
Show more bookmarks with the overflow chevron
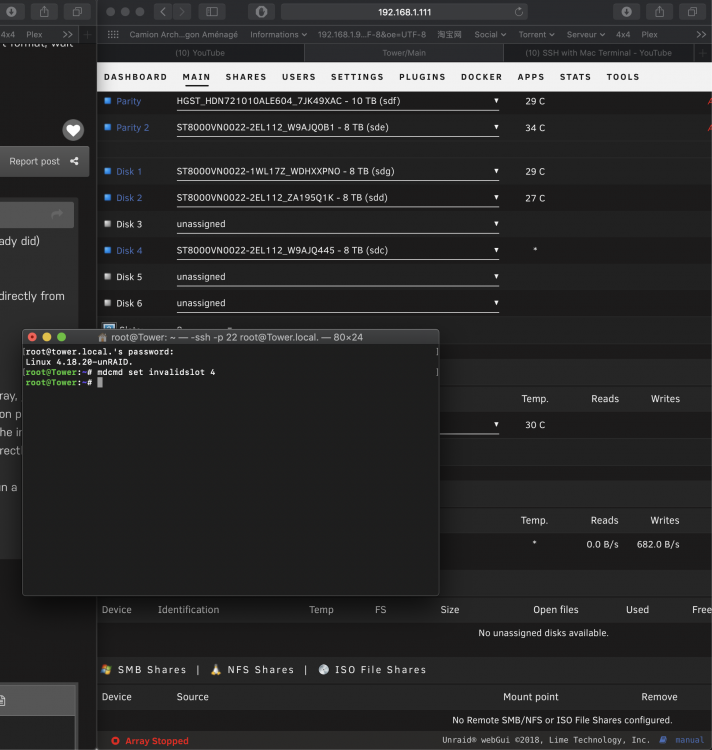pos(701,34)
